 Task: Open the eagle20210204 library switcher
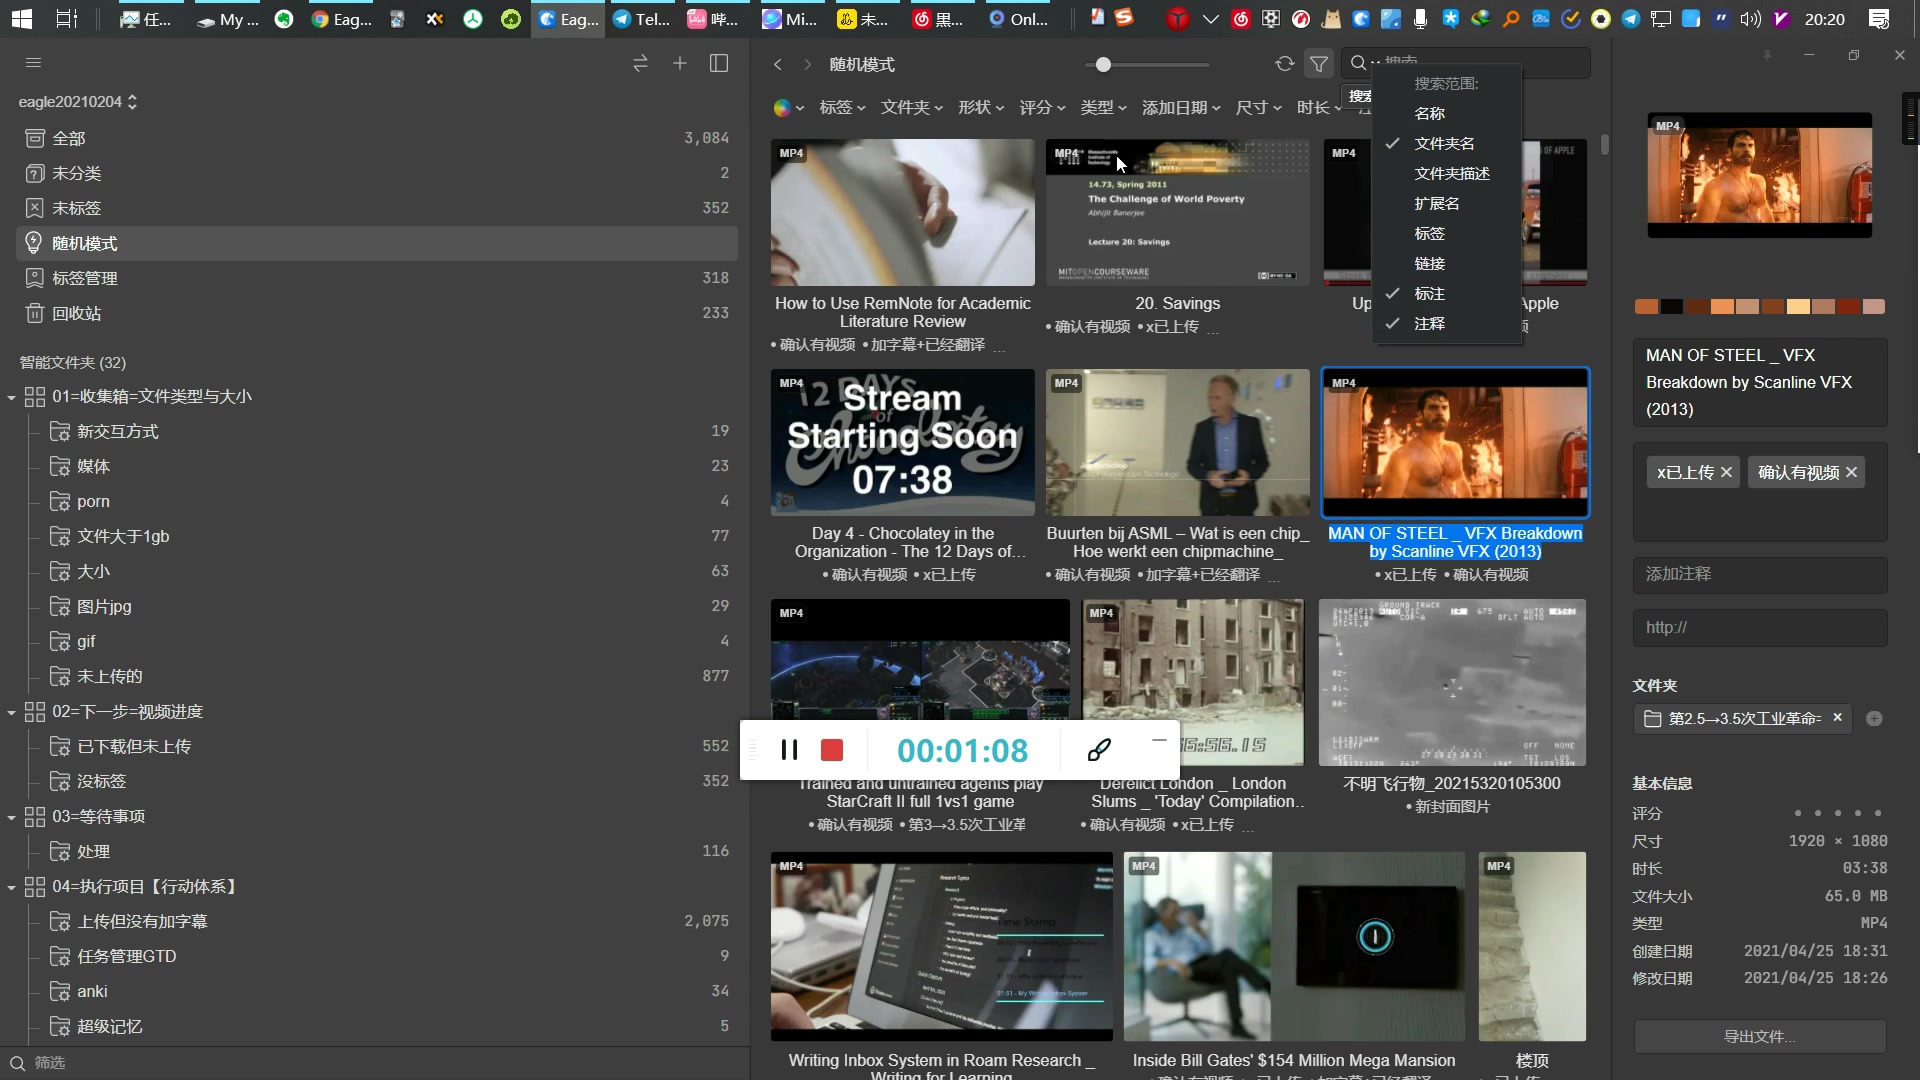pos(78,102)
